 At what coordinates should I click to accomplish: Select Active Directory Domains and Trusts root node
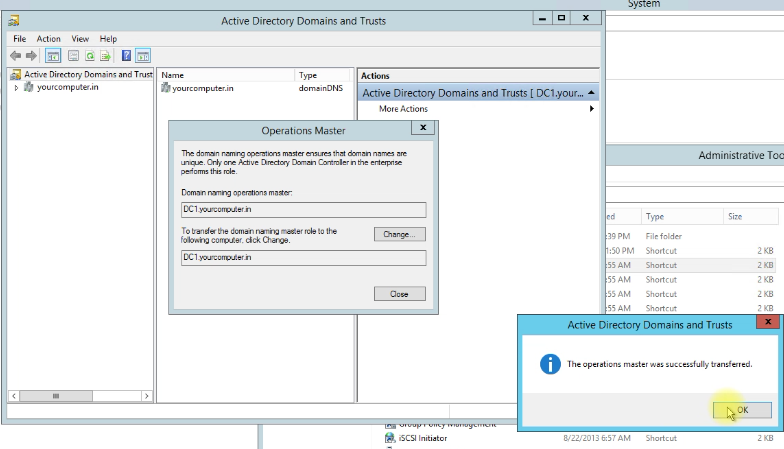point(88,74)
